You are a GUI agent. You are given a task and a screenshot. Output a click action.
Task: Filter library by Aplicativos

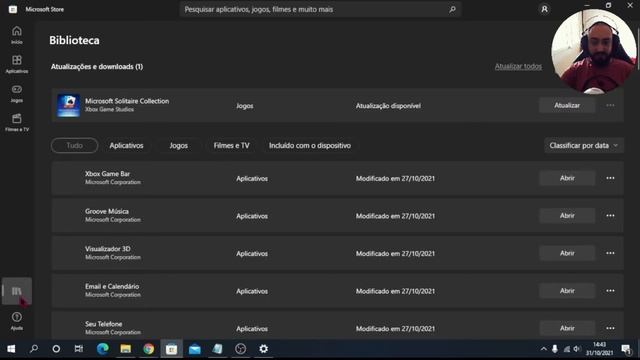pyautogui.click(x=126, y=145)
